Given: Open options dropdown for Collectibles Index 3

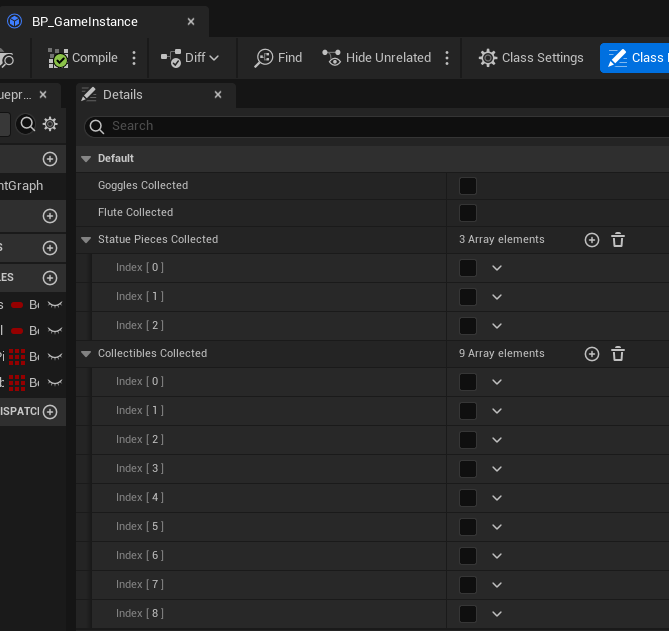Looking at the screenshot, I should [497, 469].
